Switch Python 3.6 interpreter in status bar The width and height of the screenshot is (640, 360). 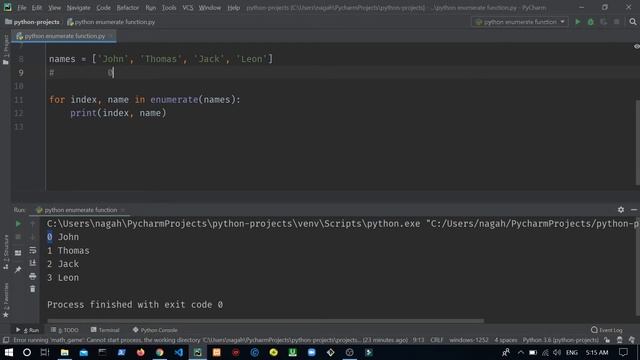pyautogui.click(x=560, y=340)
